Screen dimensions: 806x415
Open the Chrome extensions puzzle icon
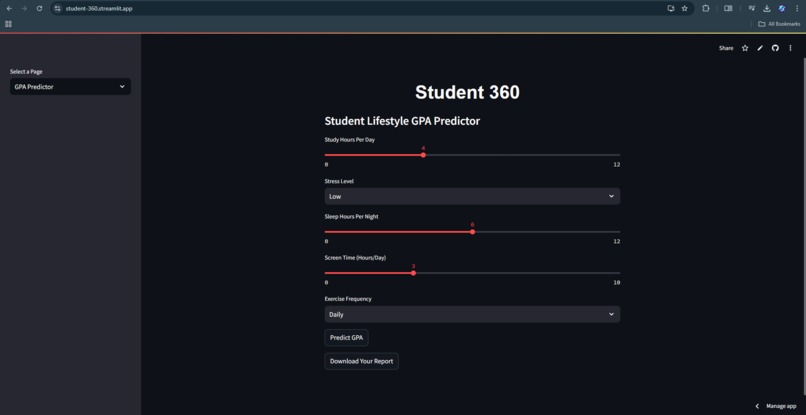(x=706, y=8)
